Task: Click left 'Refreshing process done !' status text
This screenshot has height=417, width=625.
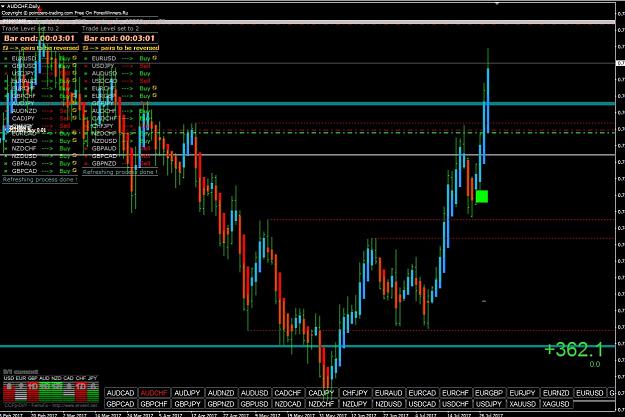Action: coord(38,180)
